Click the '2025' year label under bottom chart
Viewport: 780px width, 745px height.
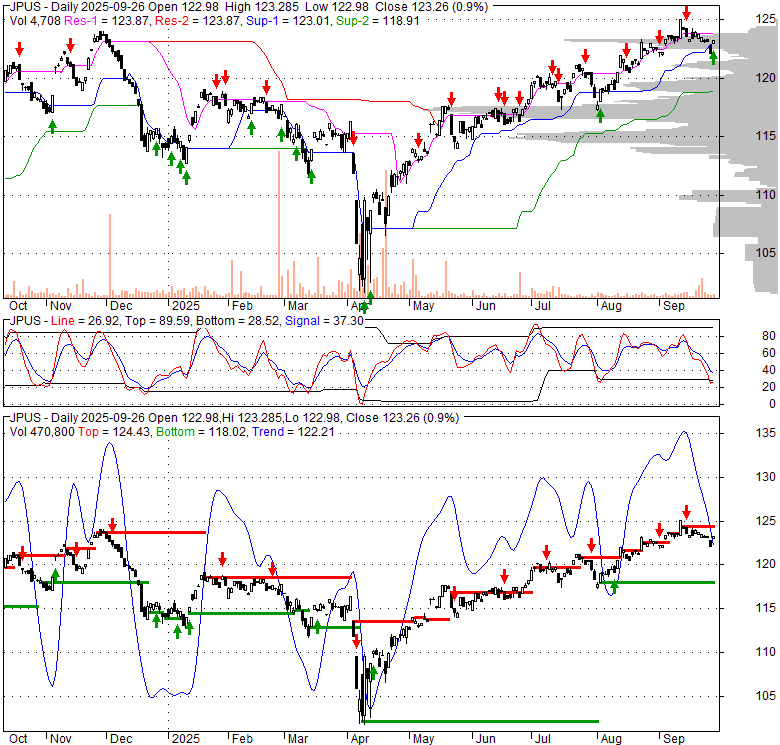click(x=186, y=739)
